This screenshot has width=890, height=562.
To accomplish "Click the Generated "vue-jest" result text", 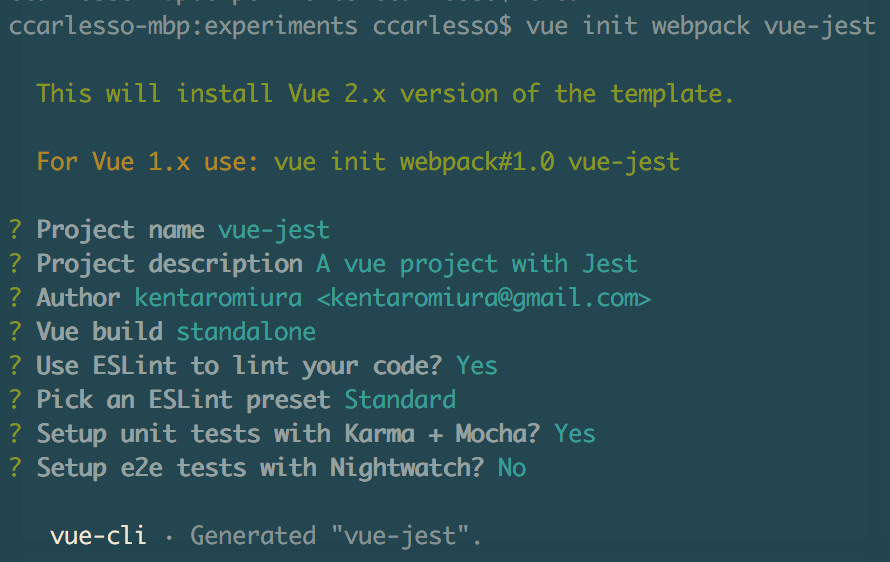I will click(x=336, y=536).
